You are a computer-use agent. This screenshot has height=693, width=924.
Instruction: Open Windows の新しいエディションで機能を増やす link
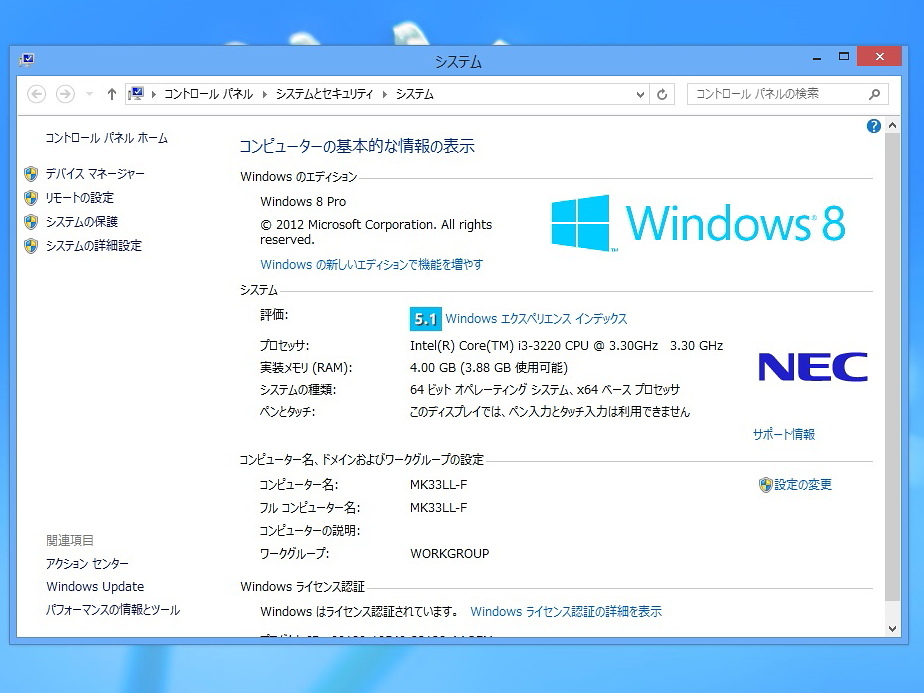tap(372, 265)
